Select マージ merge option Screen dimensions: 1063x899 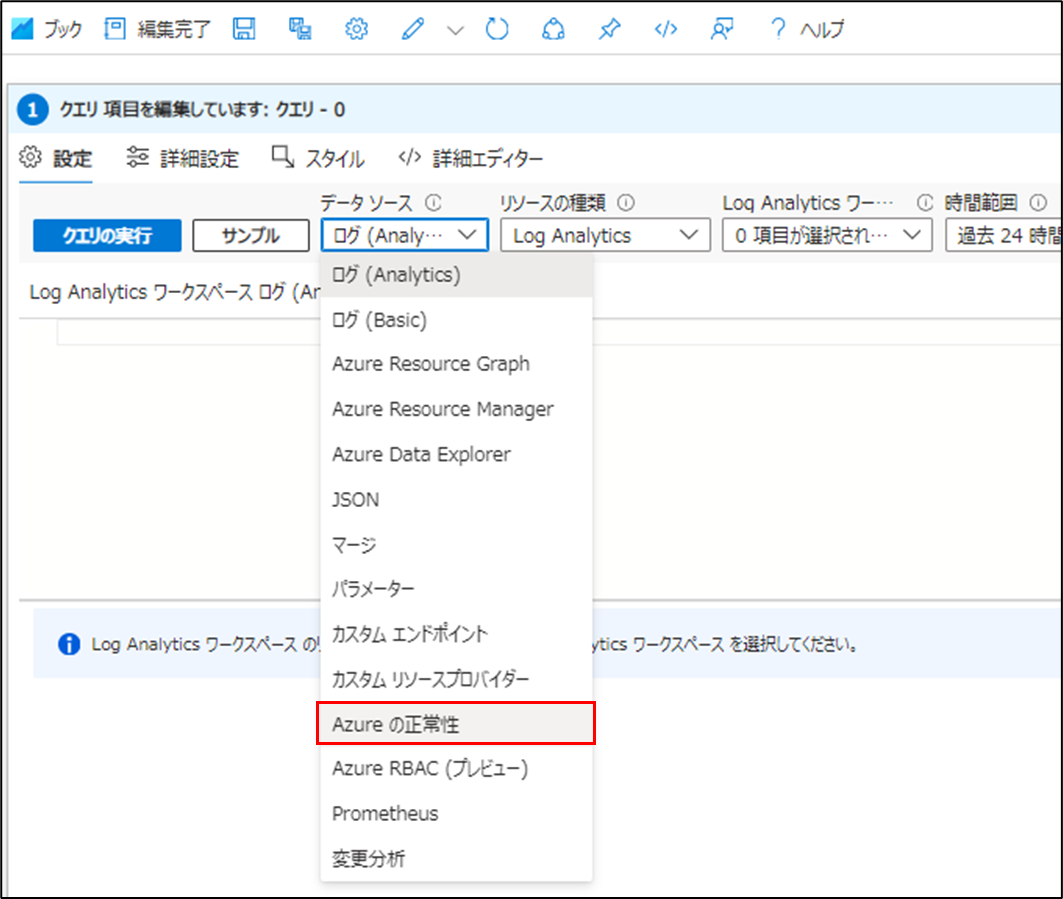(x=456, y=544)
